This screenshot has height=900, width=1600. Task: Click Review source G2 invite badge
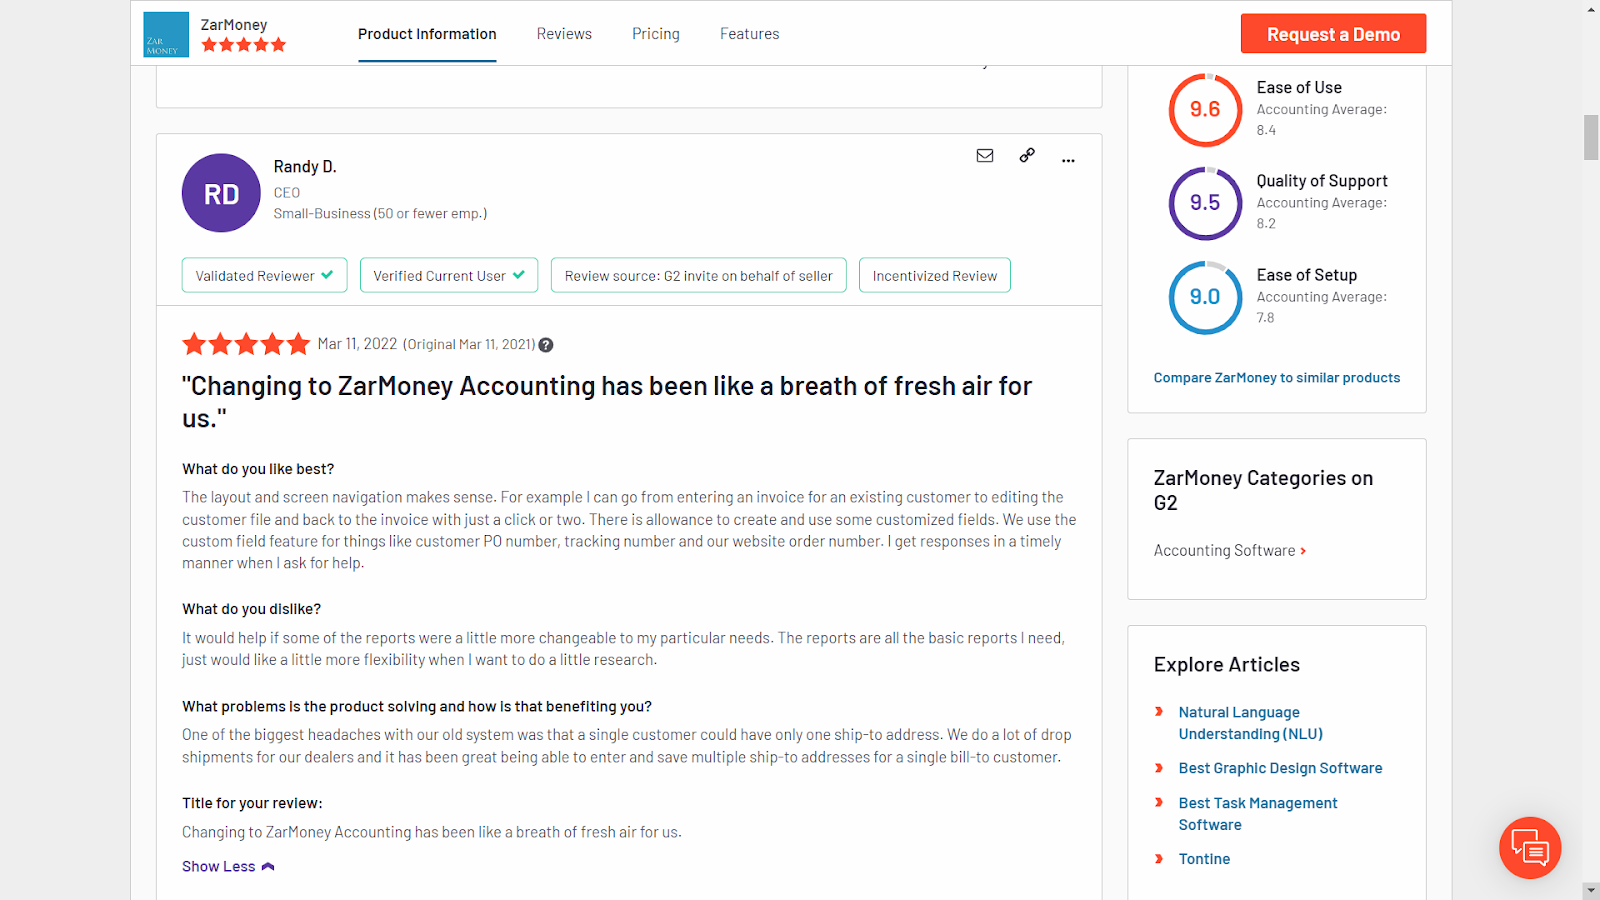pyautogui.click(x=699, y=276)
